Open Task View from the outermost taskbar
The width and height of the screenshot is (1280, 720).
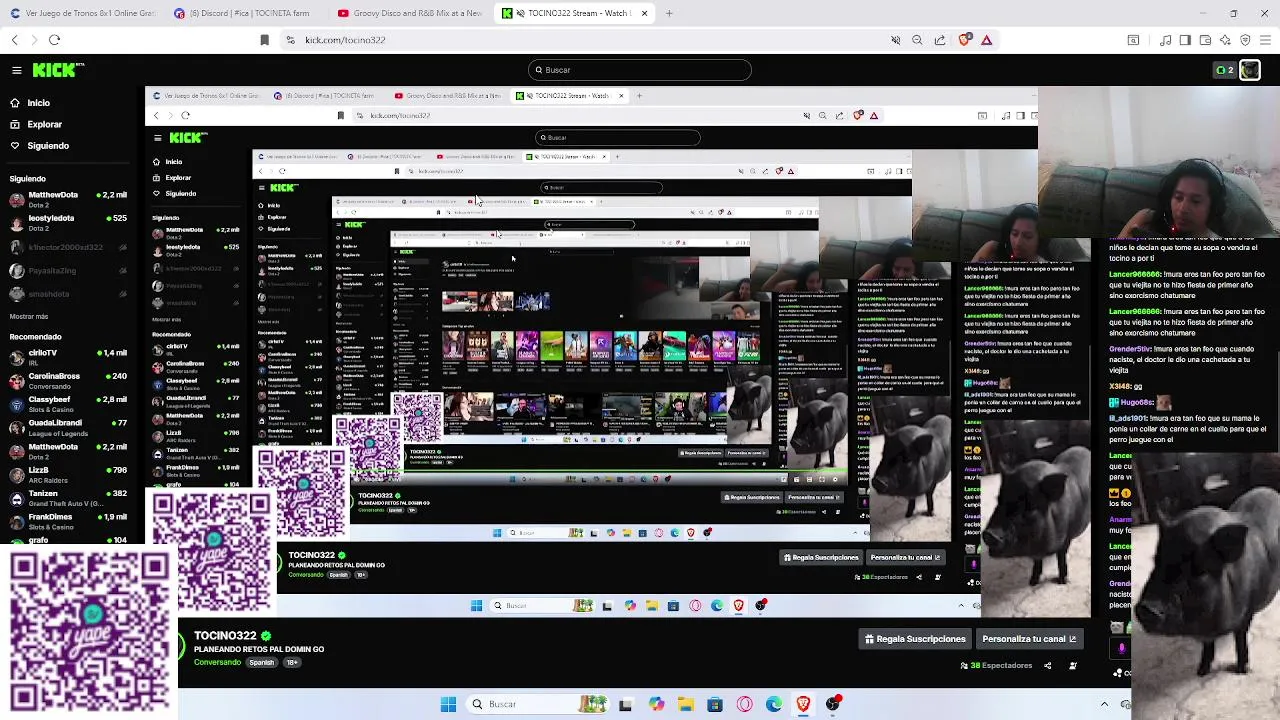[x=625, y=704]
